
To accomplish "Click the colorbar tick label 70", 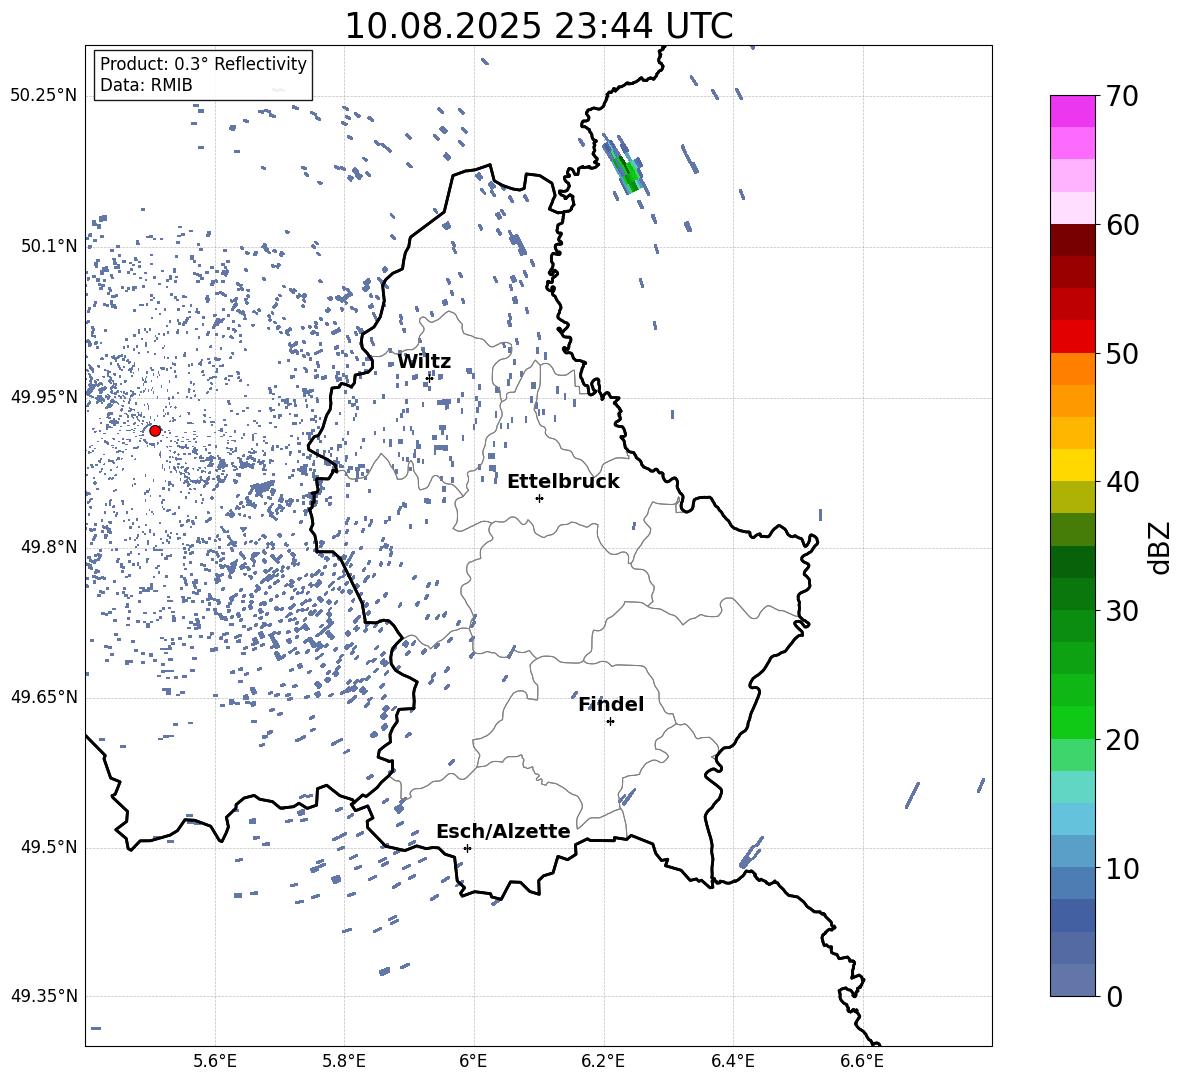I will coord(1122,97).
